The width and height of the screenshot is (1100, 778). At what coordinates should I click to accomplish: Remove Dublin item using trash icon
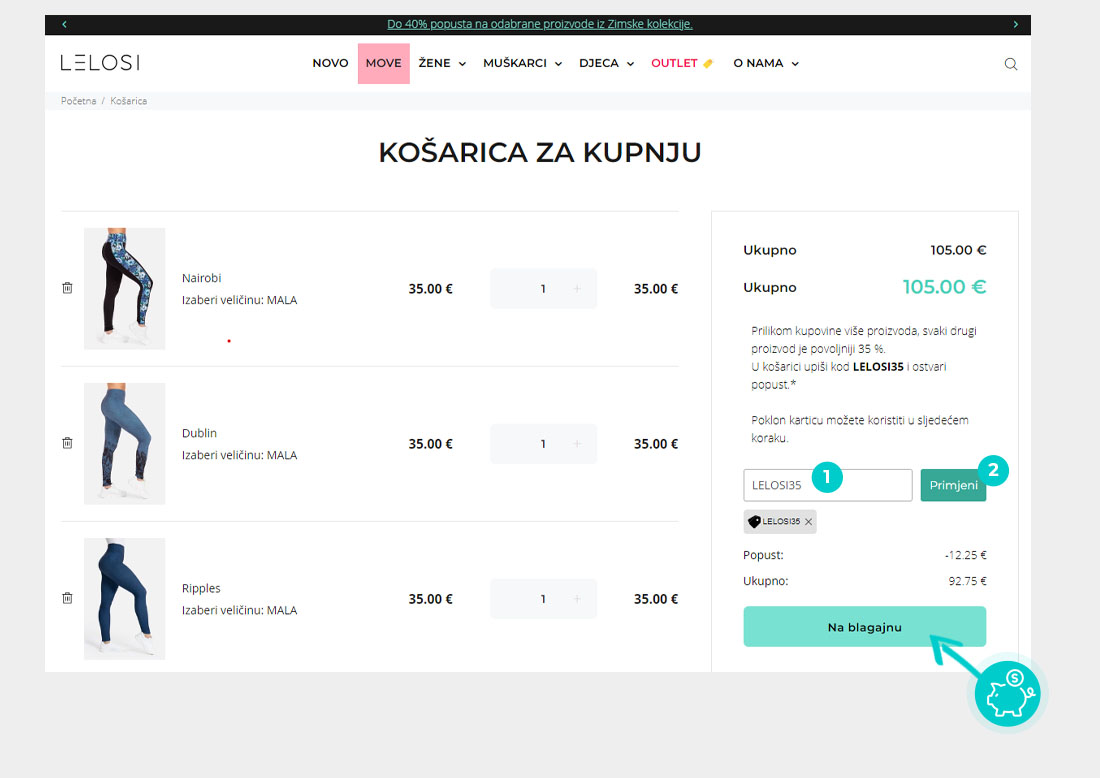67,443
